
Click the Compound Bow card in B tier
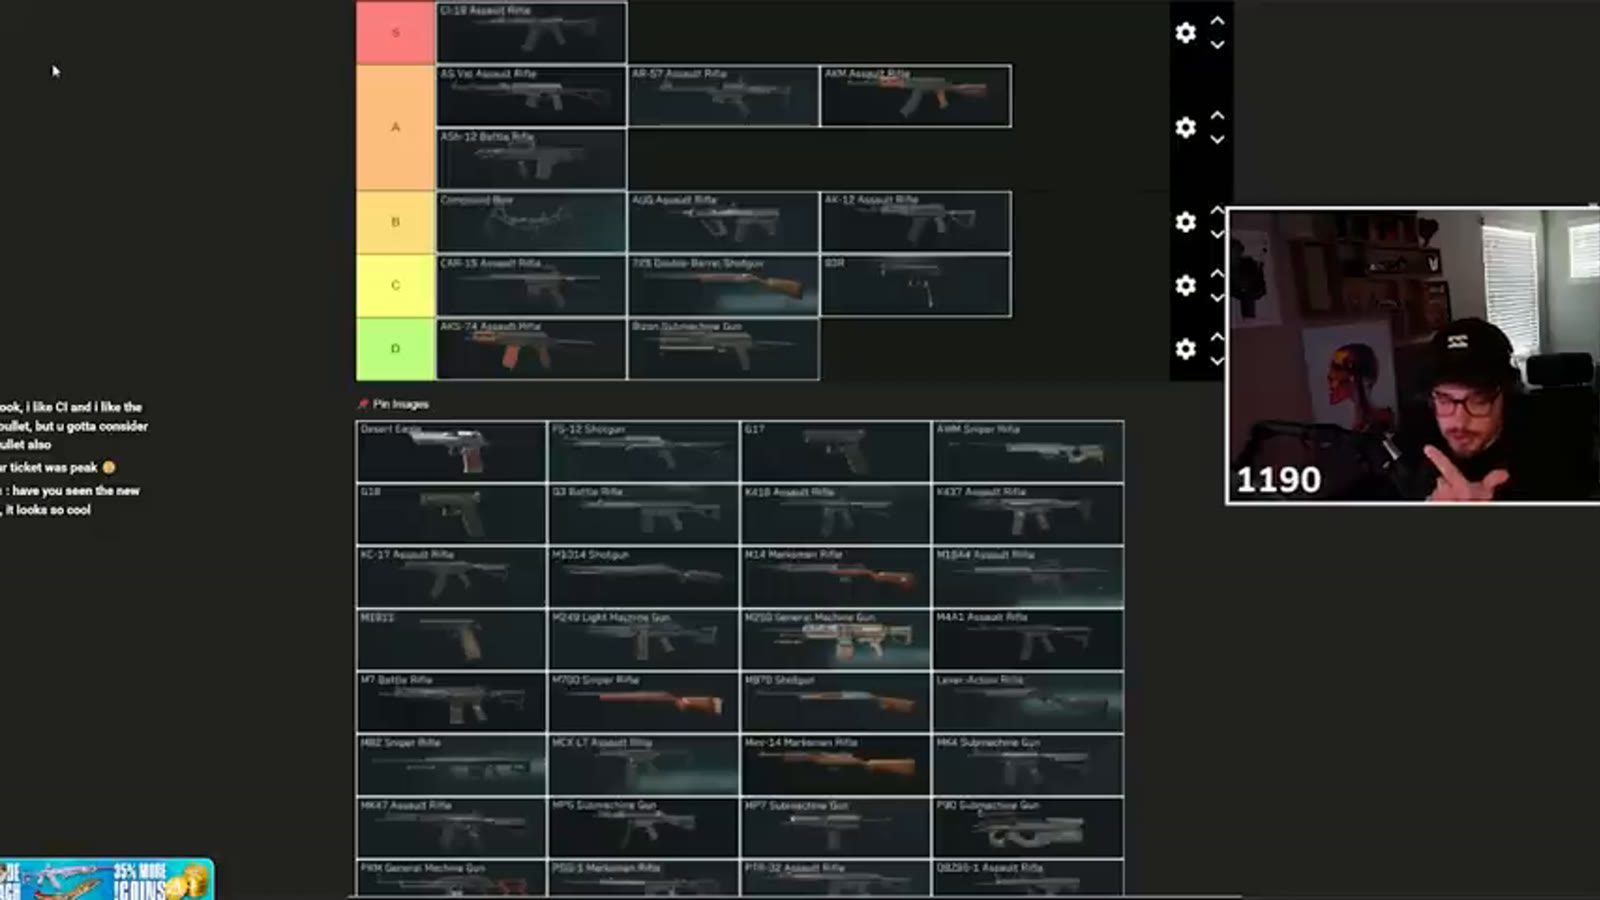pyautogui.click(x=531, y=222)
